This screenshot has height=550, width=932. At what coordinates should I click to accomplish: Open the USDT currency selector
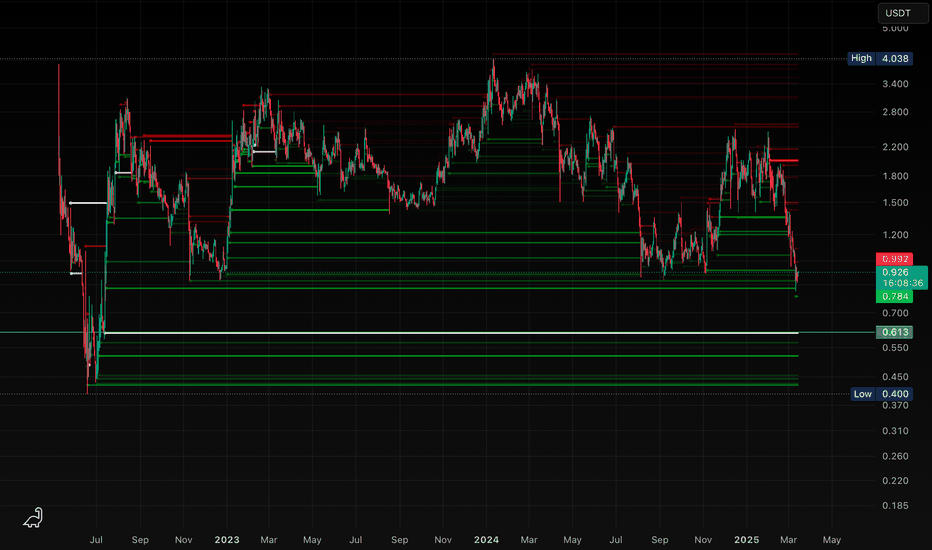pos(902,13)
